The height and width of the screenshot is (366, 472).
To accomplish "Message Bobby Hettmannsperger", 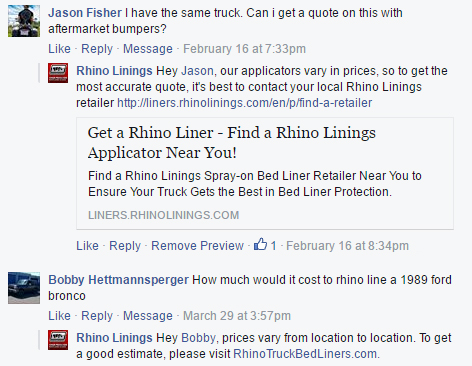I will coord(148,316).
